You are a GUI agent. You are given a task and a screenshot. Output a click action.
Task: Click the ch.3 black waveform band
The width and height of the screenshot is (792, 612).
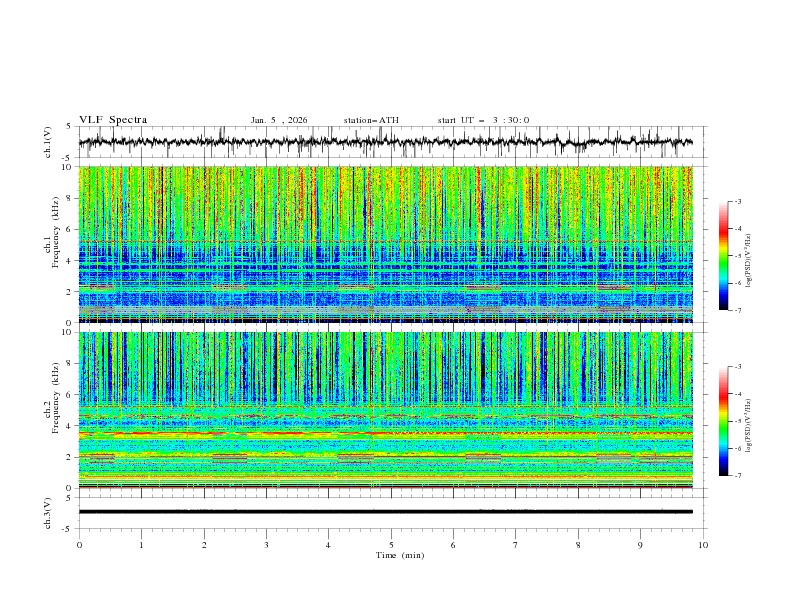tap(385, 512)
